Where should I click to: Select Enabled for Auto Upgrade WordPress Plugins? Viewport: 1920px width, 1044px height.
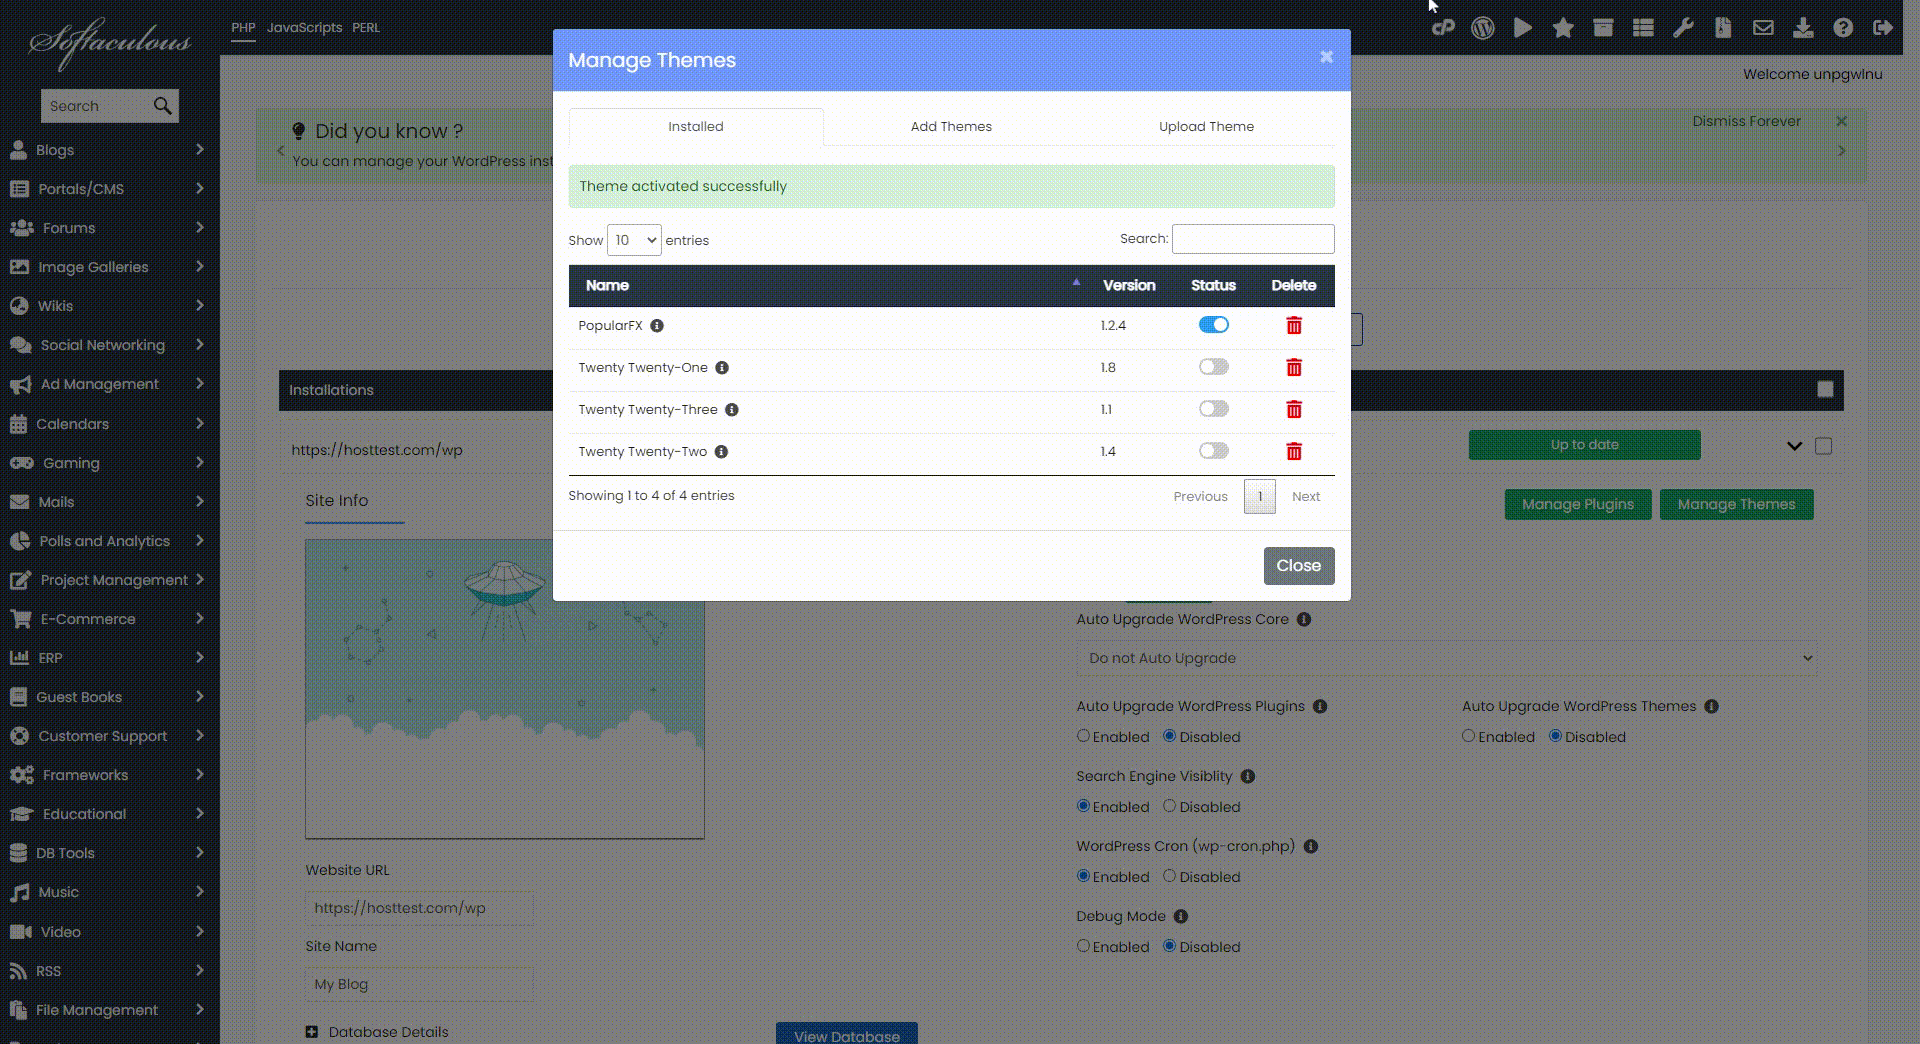tap(1083, 736)
